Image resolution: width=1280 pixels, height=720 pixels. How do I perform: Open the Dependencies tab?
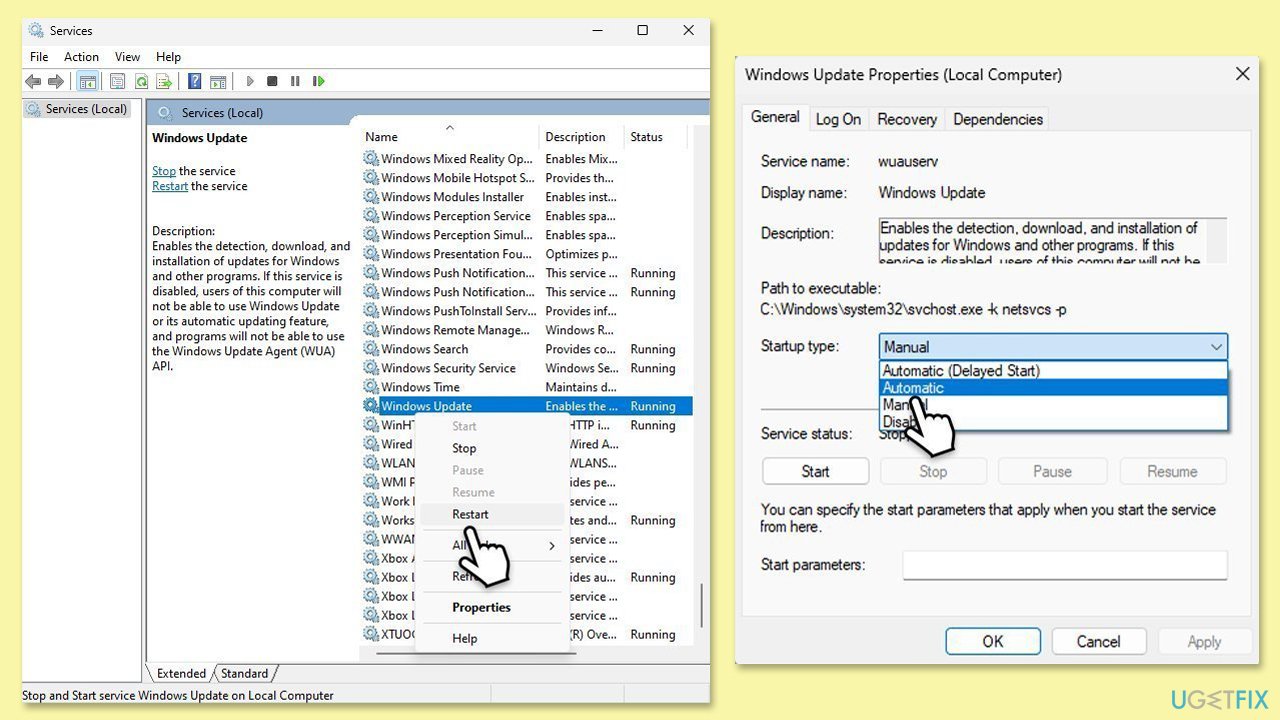[x=998, y=119]
